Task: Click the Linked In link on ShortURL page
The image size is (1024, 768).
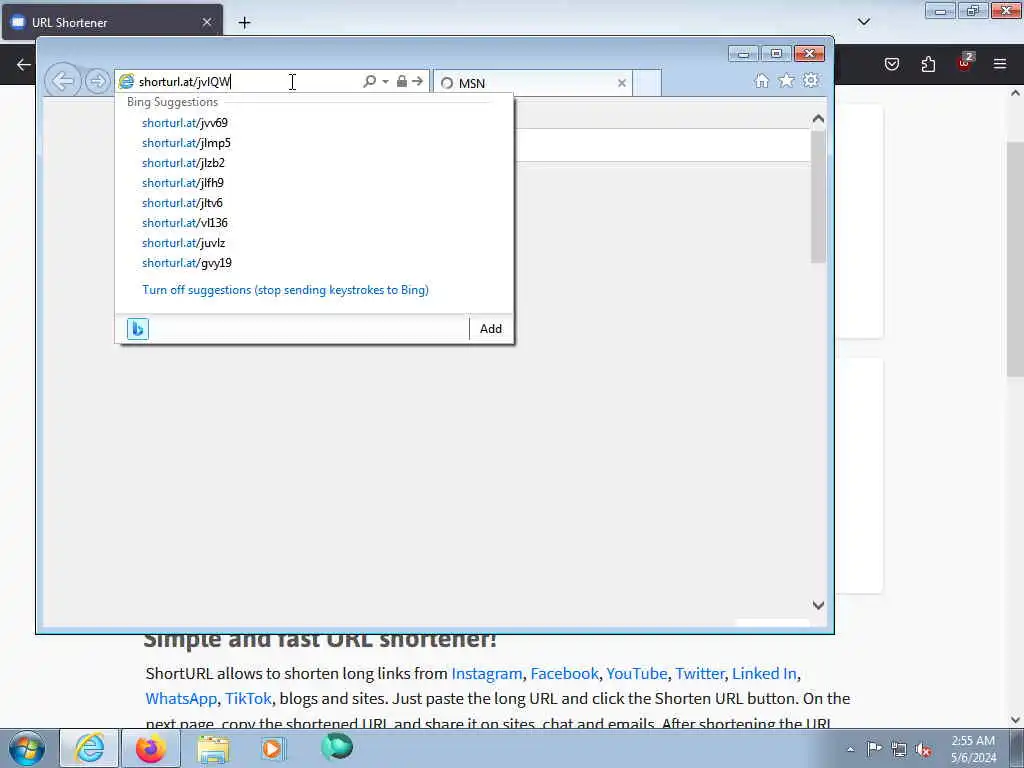Action: click(764, 673)
